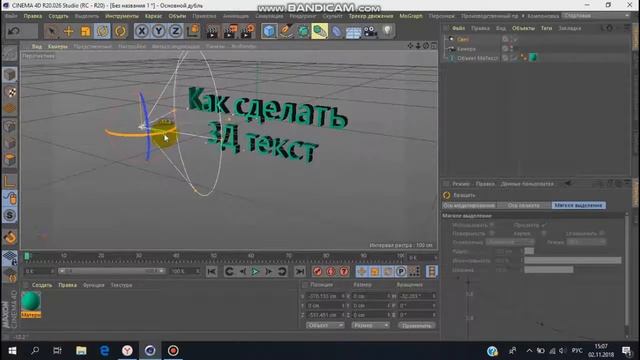Screen dimensions: 640x360
Task: Open the generators subdivision icon
Action: pos(303,31)
